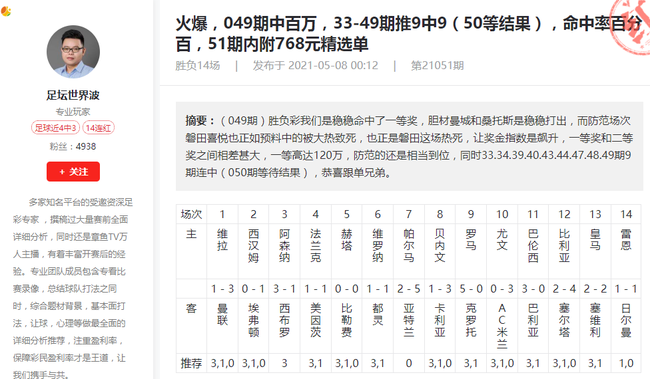
Task: Click the score 0 - 3 under 尤文
Action: pos(502,289)
